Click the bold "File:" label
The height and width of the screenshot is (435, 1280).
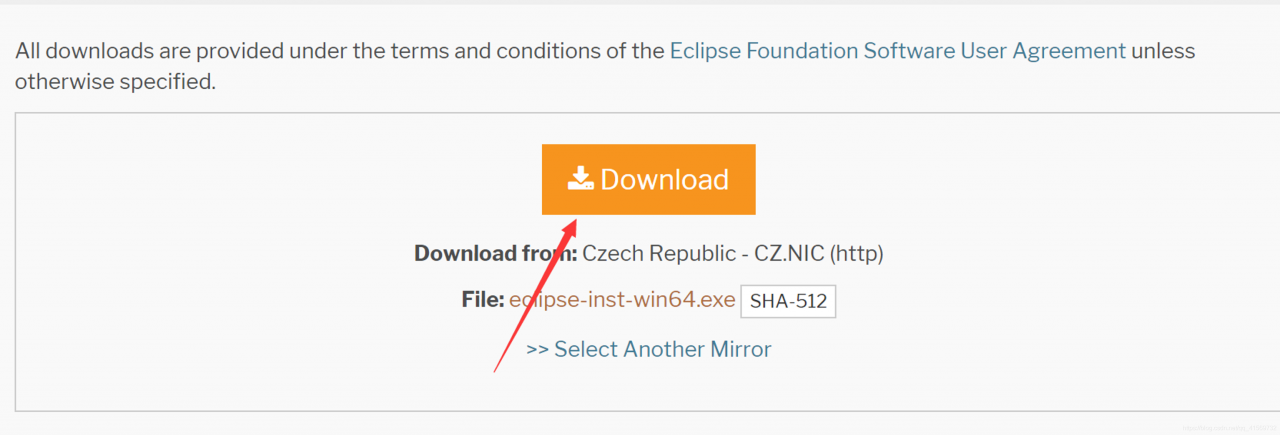(483, 299)
